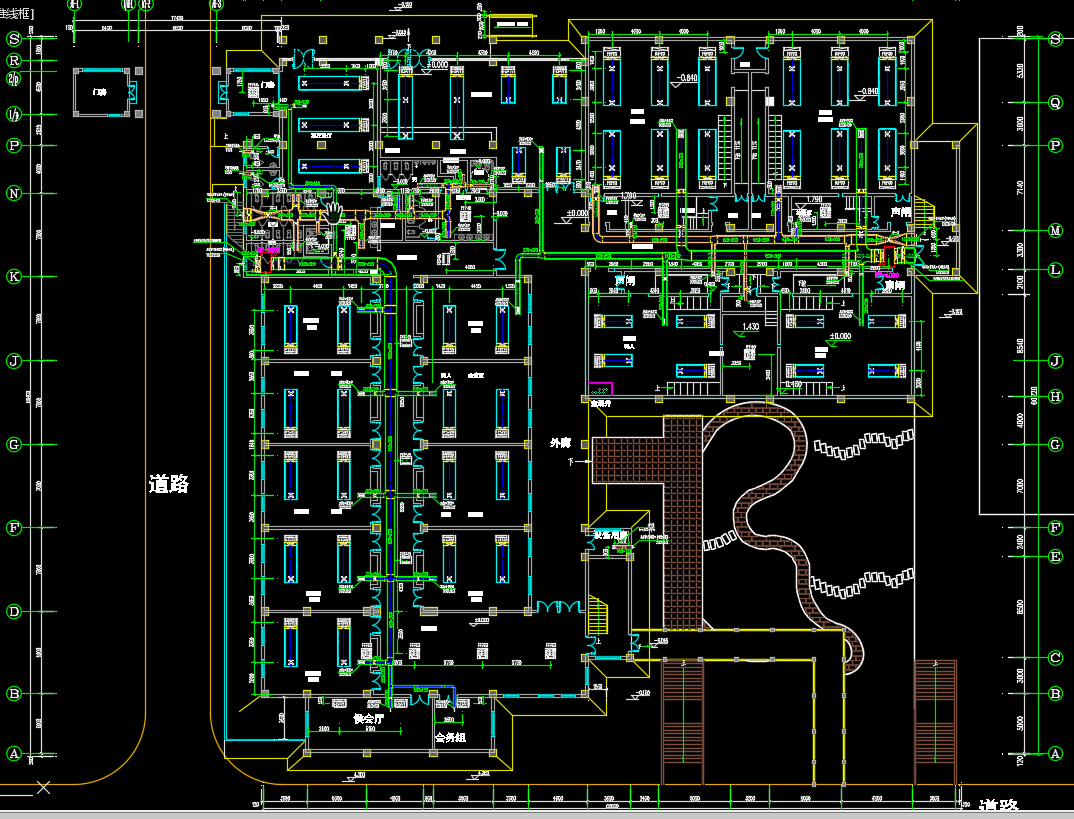The height and width of the screenshot is (819, 1074).
Task: Click the 设备用房 room label
Action: (609, 536)
